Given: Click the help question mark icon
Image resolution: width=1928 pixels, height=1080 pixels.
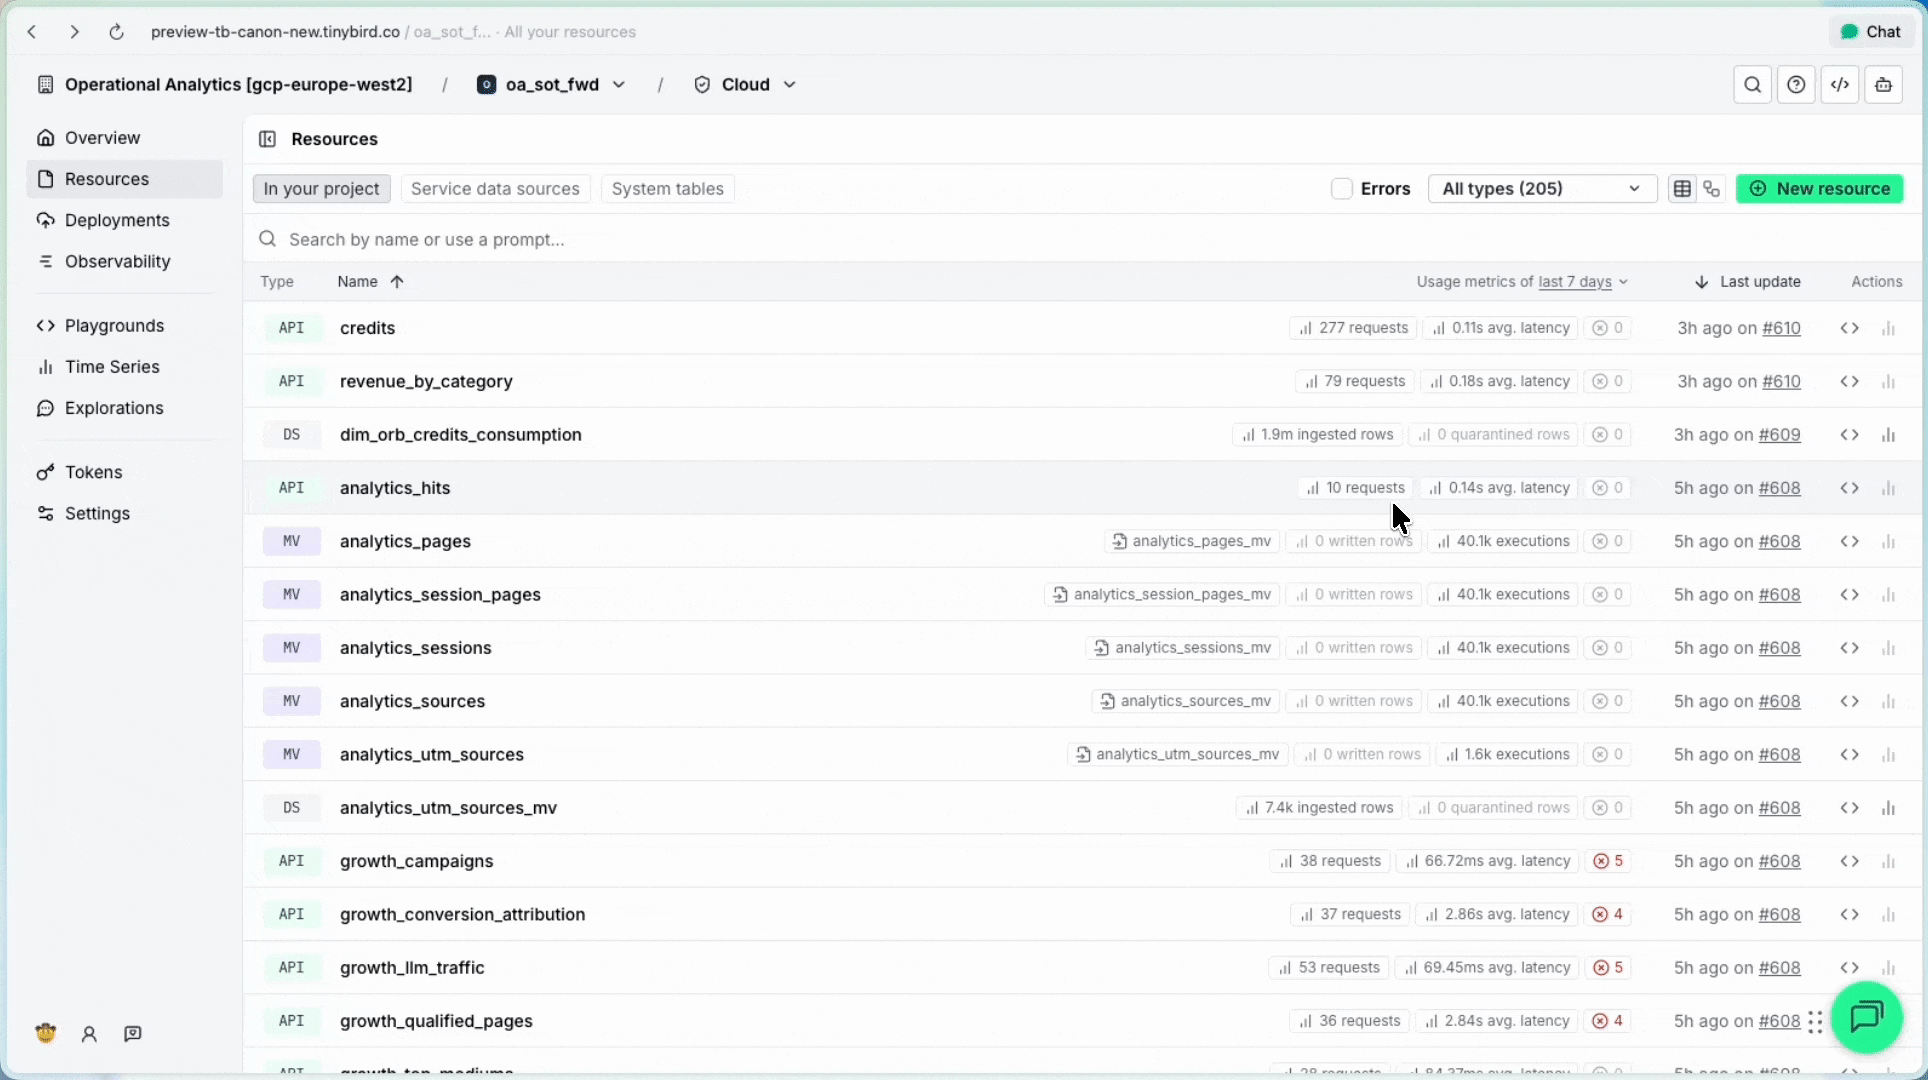Looking at the screenshot, I should [1796, 84].
